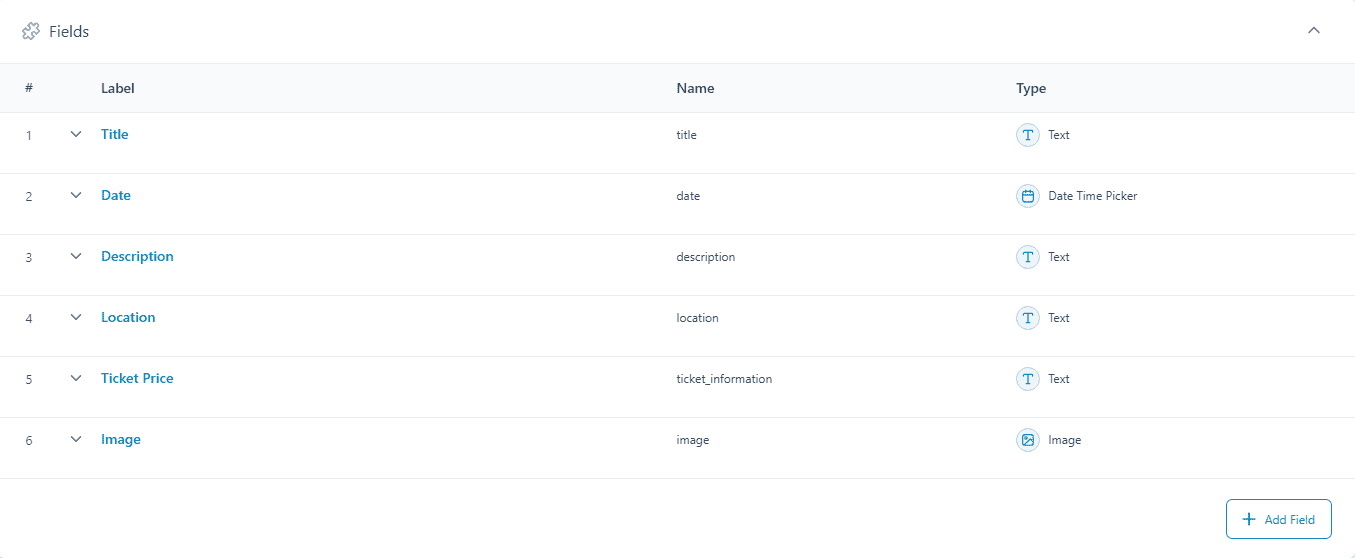Expand the Description field row chevron
This screenshot has height=558, width=1355.
pos(76,256)
